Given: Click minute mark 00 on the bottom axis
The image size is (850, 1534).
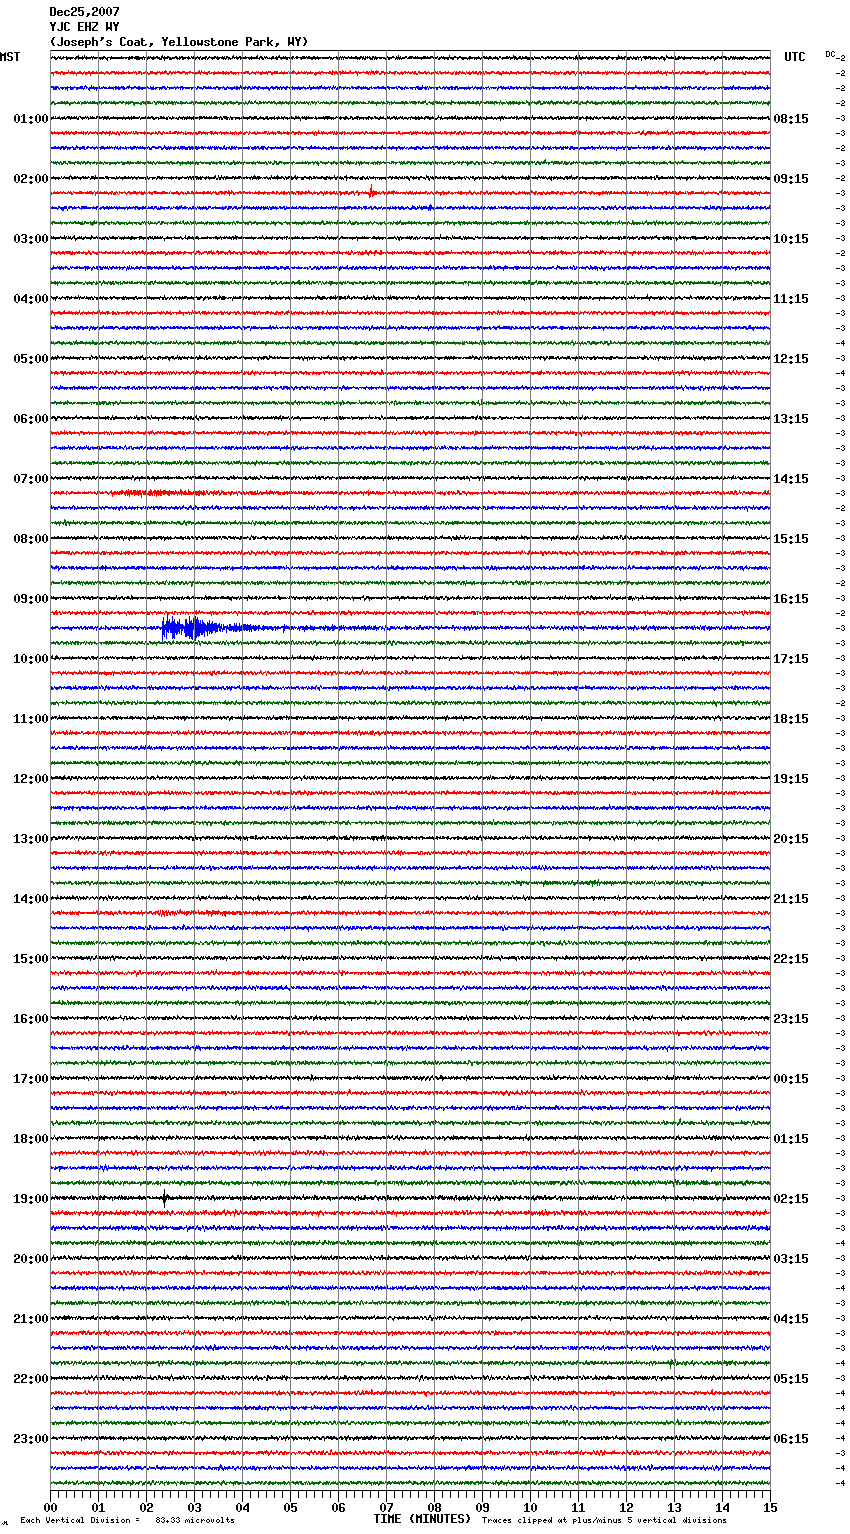Looking at the screenshot, I should click(50, 1507).
